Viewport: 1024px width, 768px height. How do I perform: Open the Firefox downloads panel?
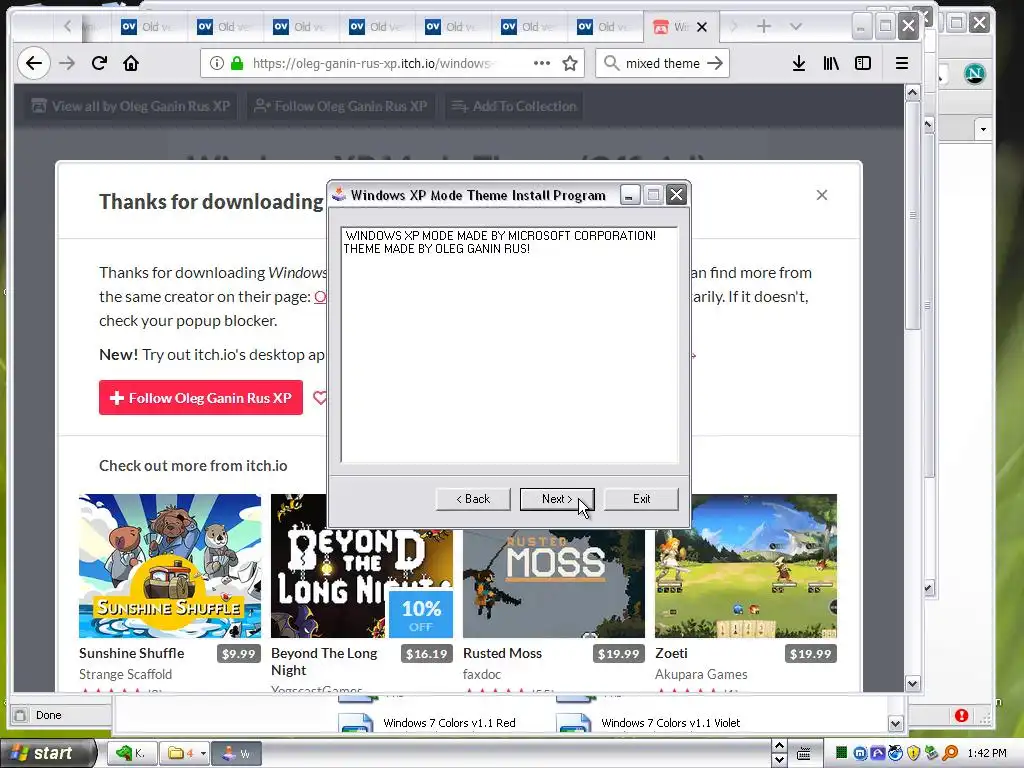(x=799, y=63)
